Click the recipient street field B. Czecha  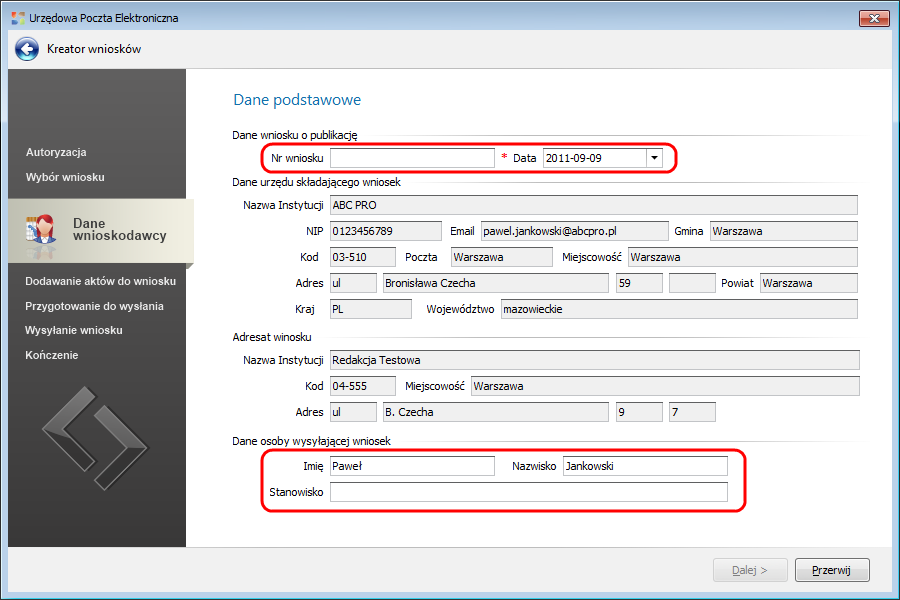point(495,412)
